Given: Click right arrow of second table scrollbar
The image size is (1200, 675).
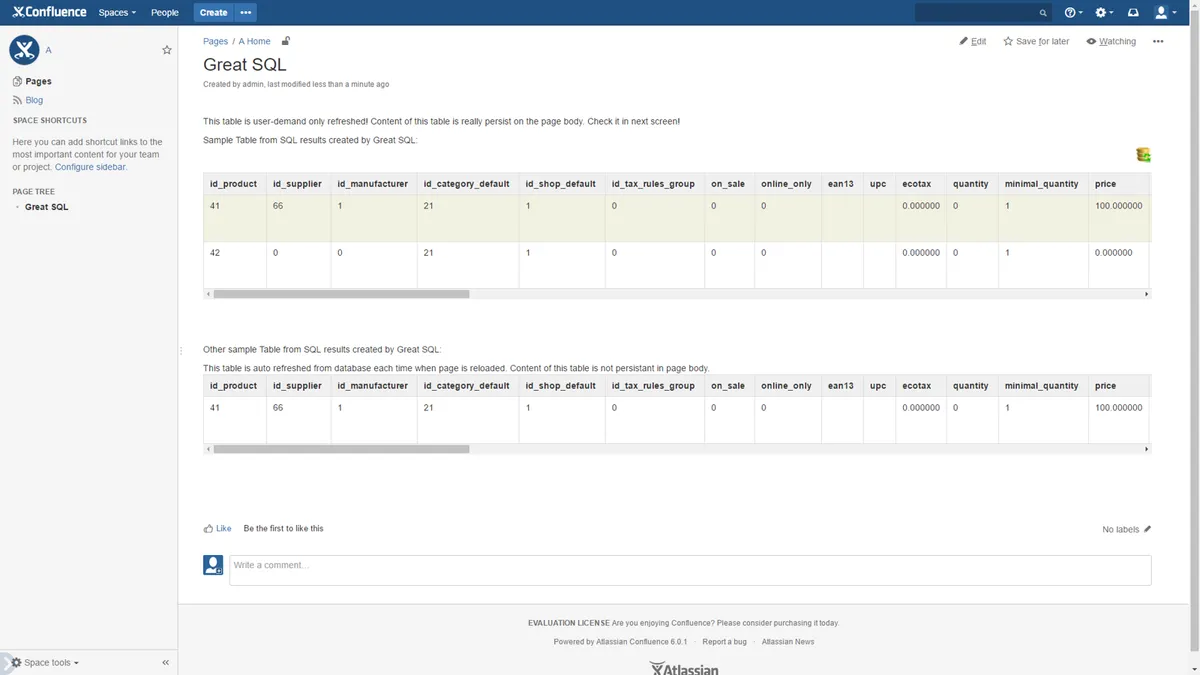Looking at the screenshot, I should pyautogui.click(x=1146, y=449).
